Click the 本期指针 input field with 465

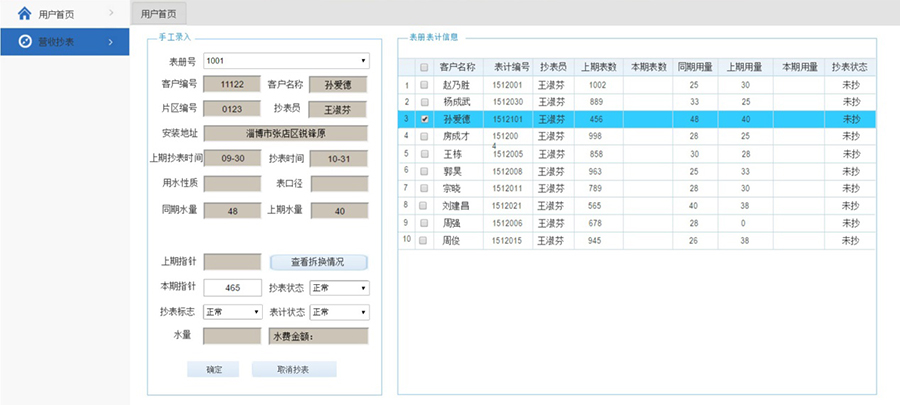coord(232,288)
